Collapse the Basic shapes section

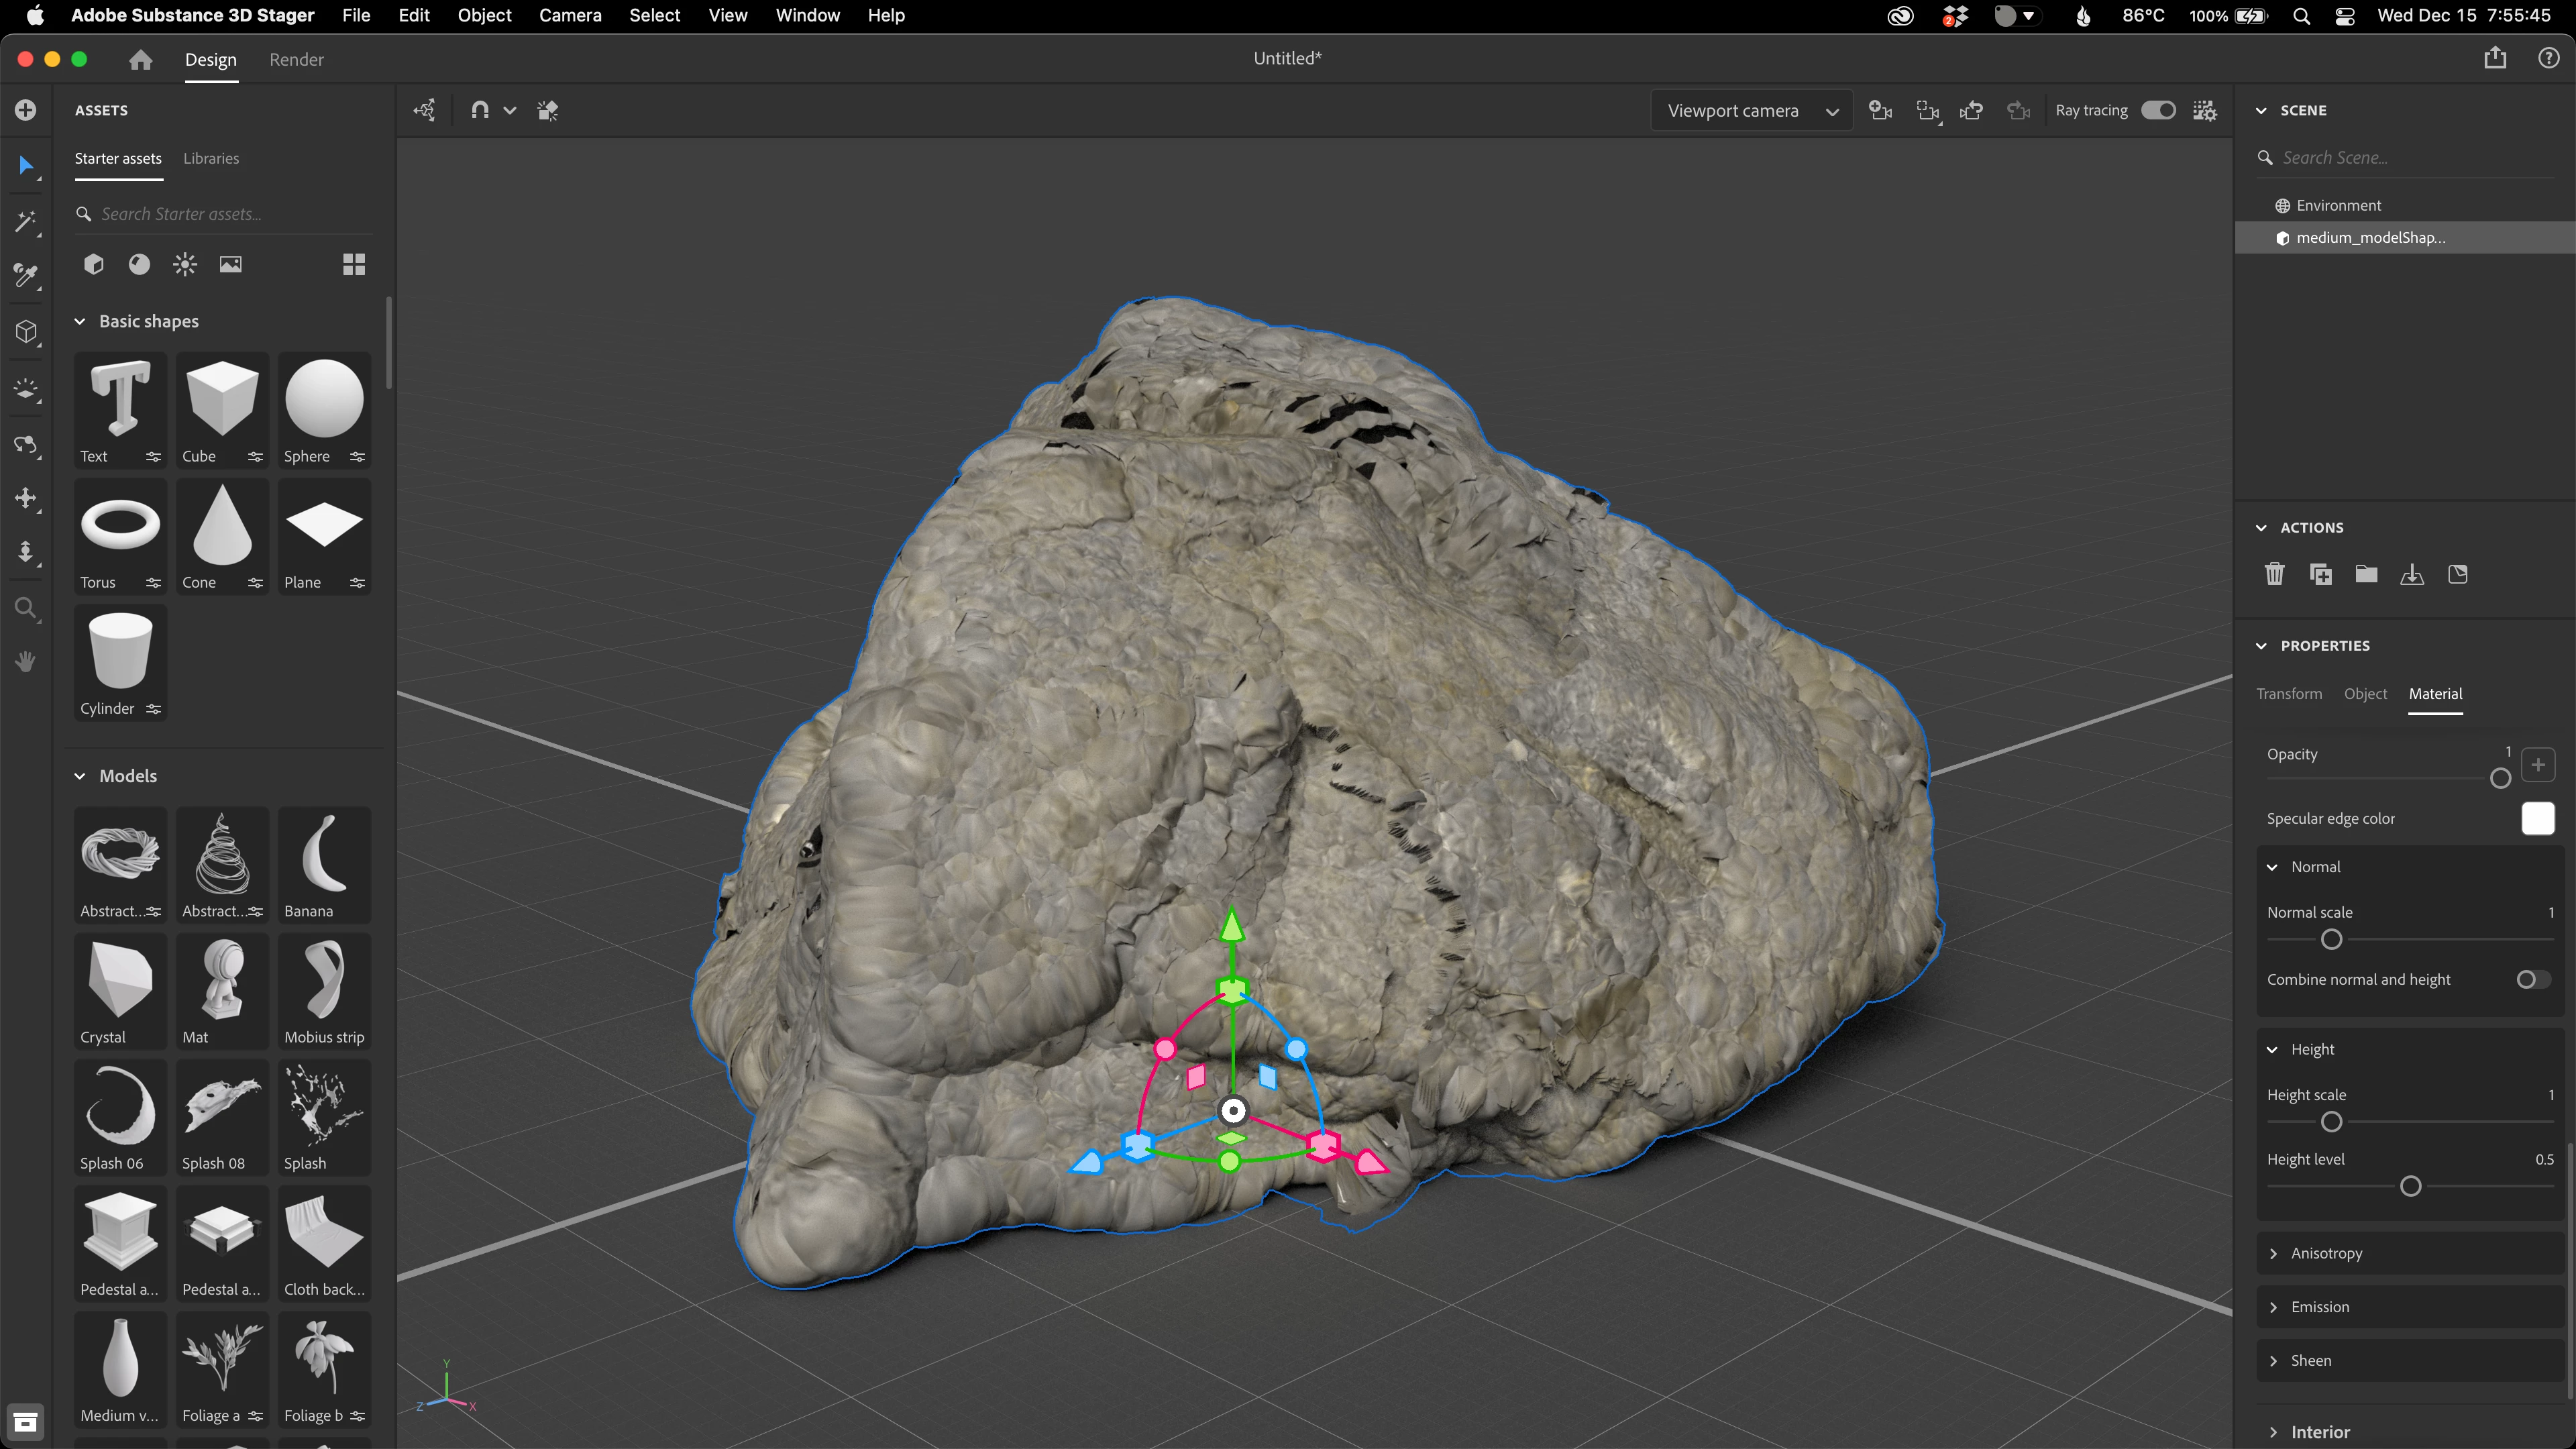point(80,321)
